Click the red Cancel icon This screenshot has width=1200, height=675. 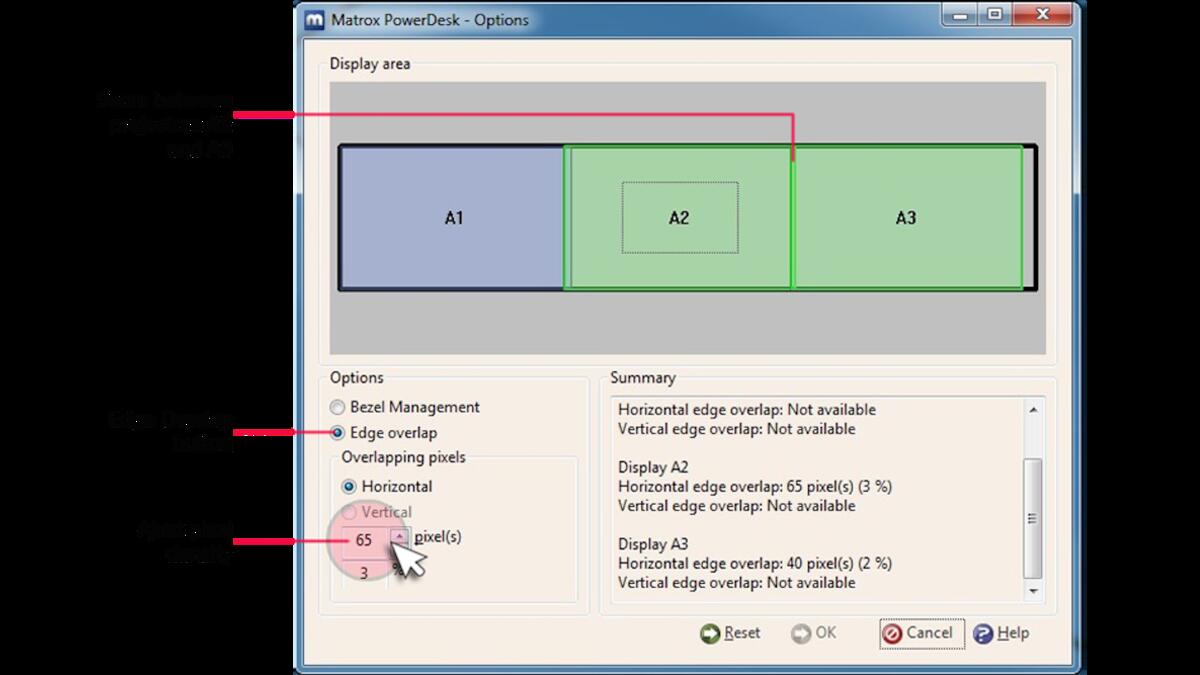(893, 634)
